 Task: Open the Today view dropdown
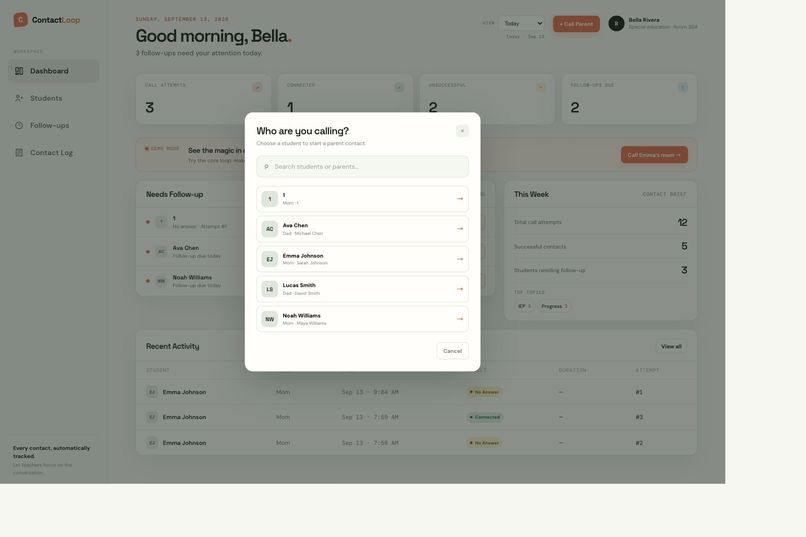pyautogui.click(x=522, y=24)
